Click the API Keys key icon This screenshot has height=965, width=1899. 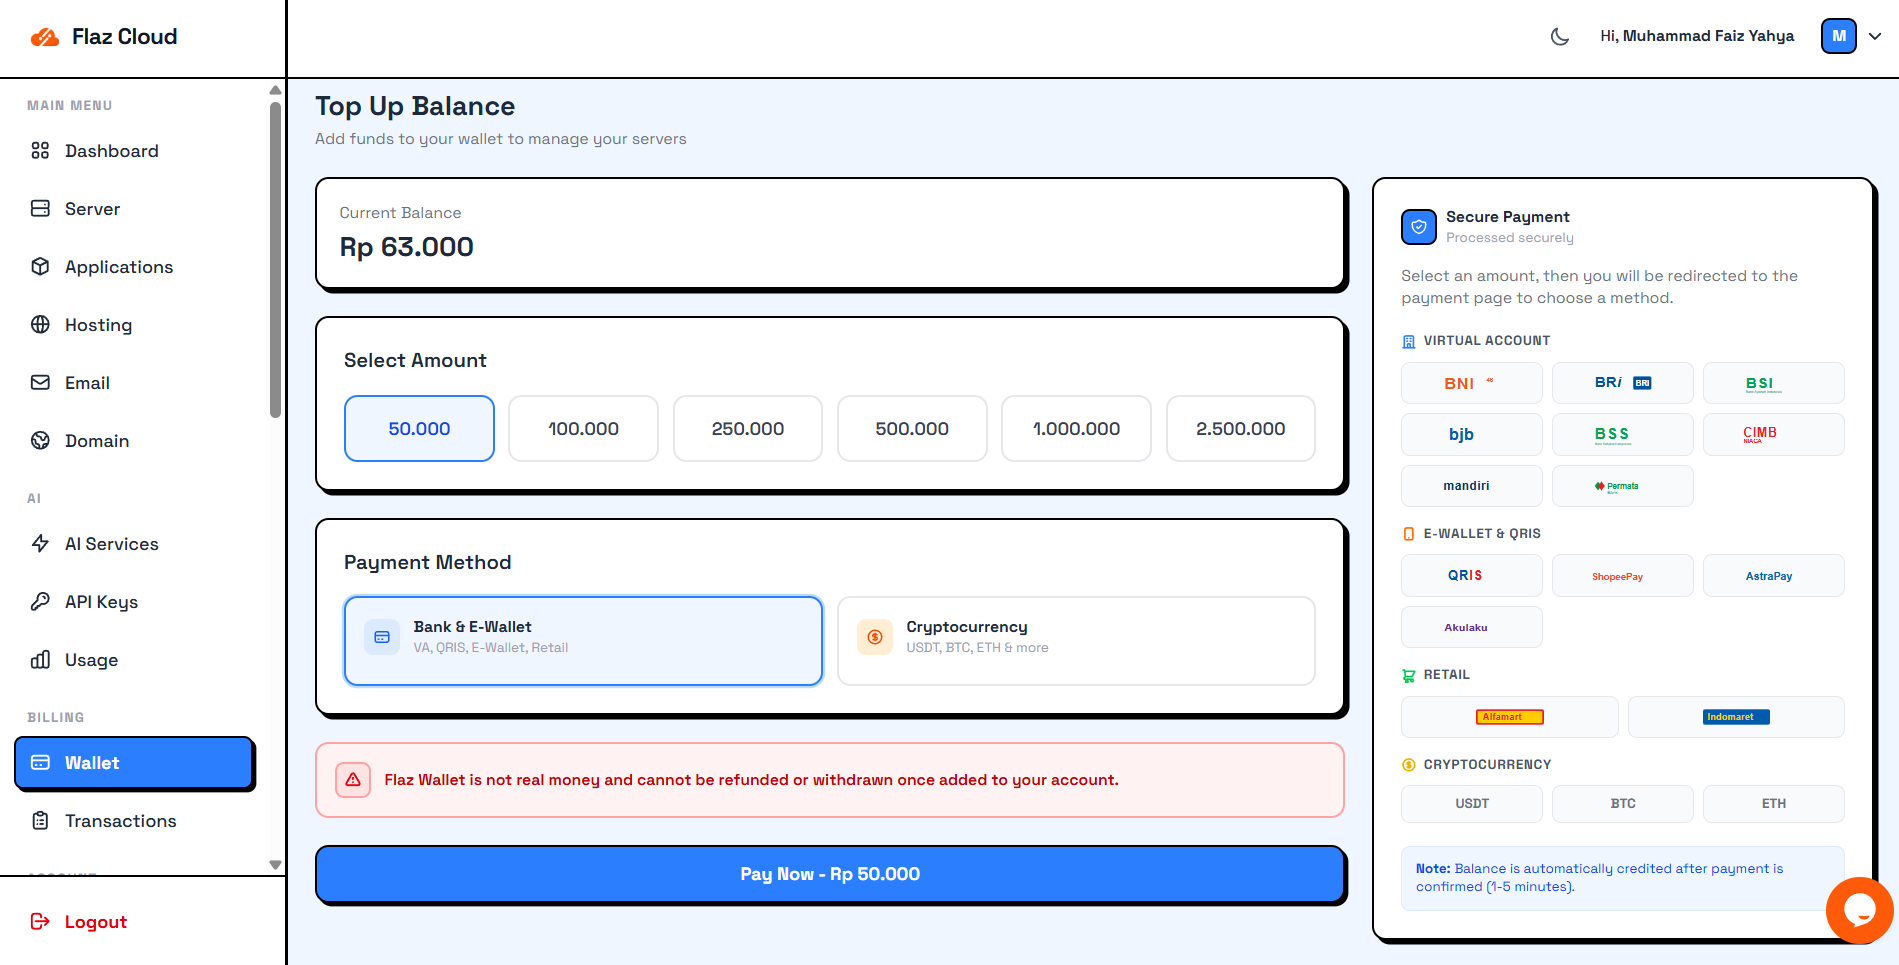coord(40,602)
